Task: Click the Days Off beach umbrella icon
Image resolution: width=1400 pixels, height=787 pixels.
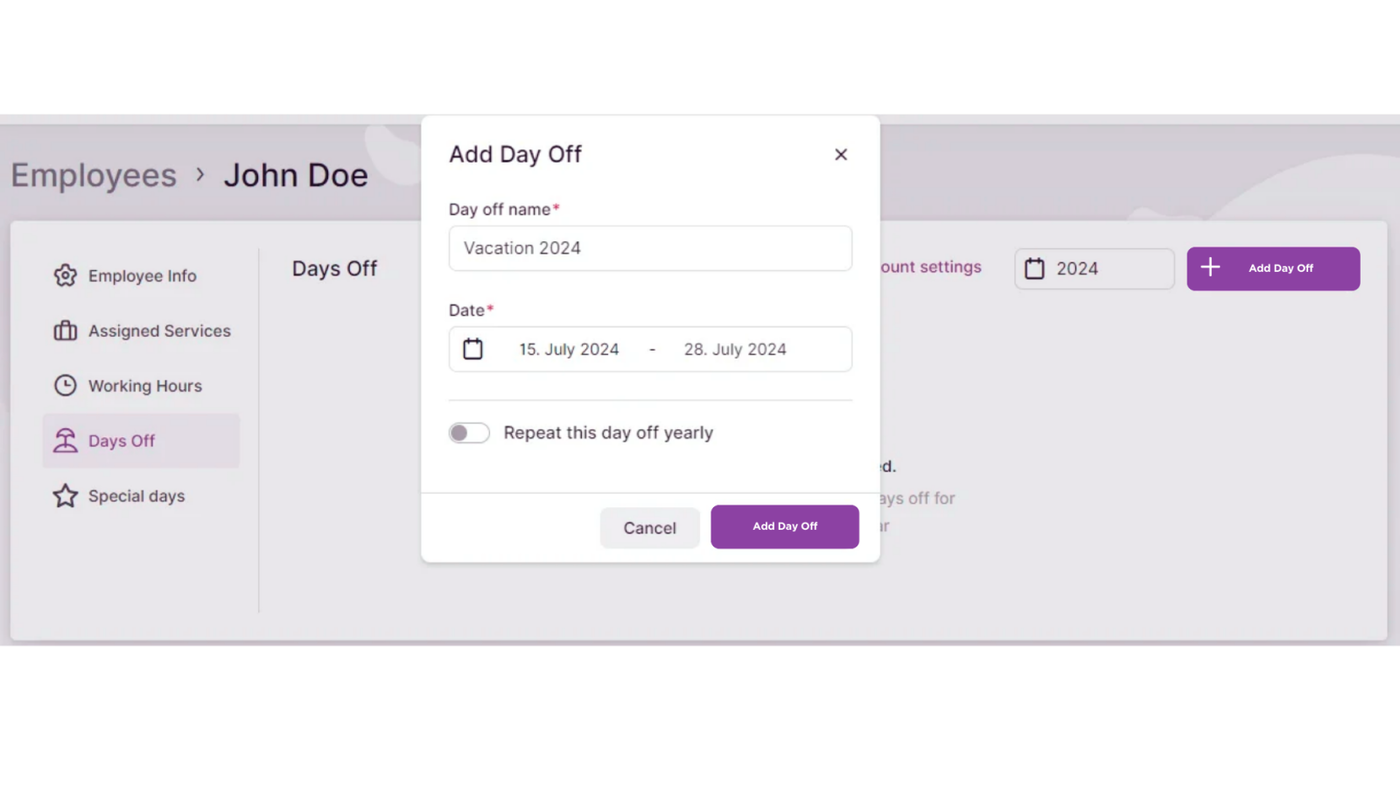Action: [x=65, y=441]
